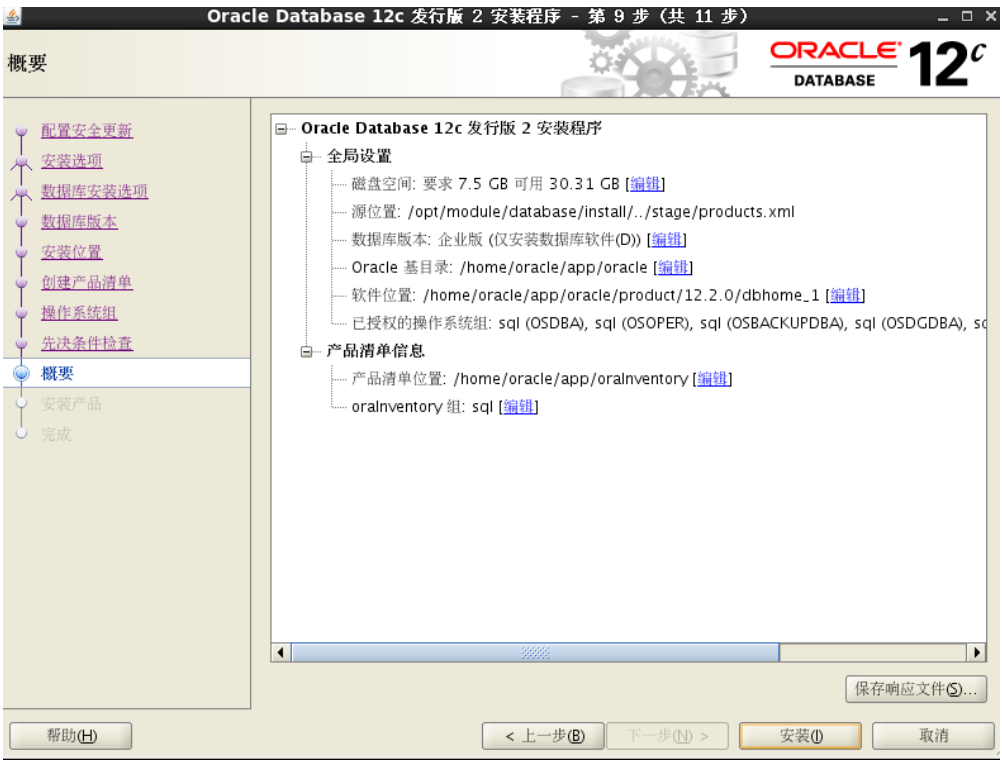Go to 创建产品清单 step in sidebar
The height and width of the screenshot is (761, 1002).
(x=87, y=282)
